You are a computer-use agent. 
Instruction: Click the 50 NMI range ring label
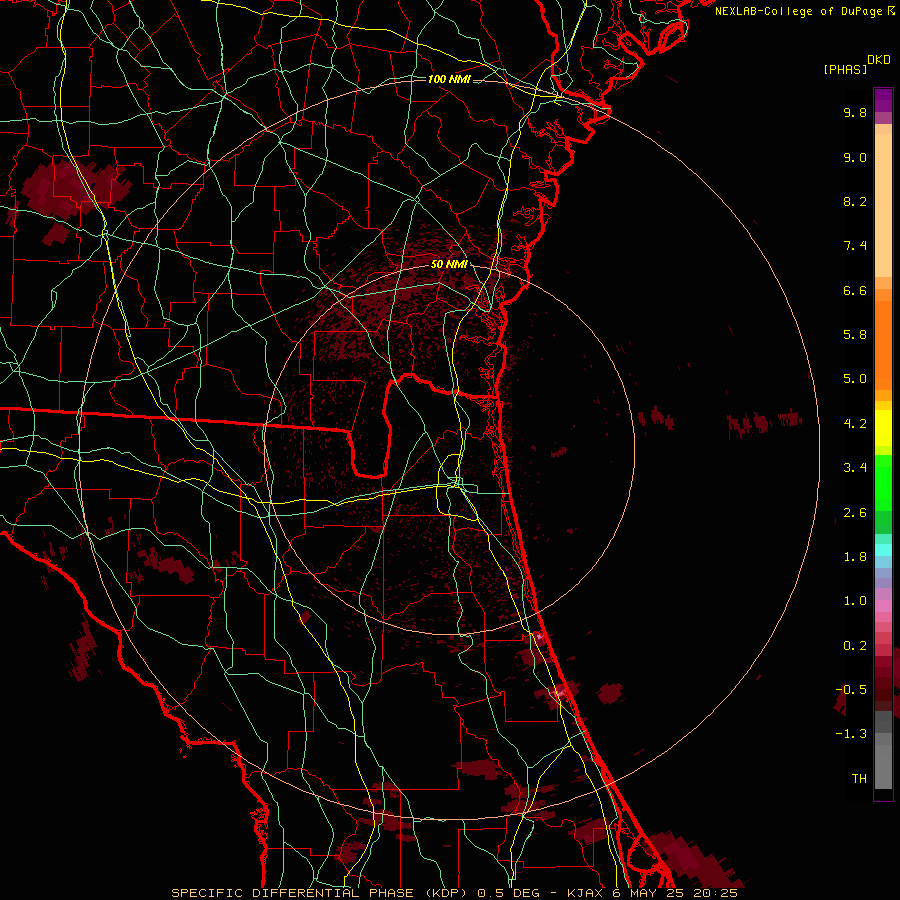click(449, 265)
